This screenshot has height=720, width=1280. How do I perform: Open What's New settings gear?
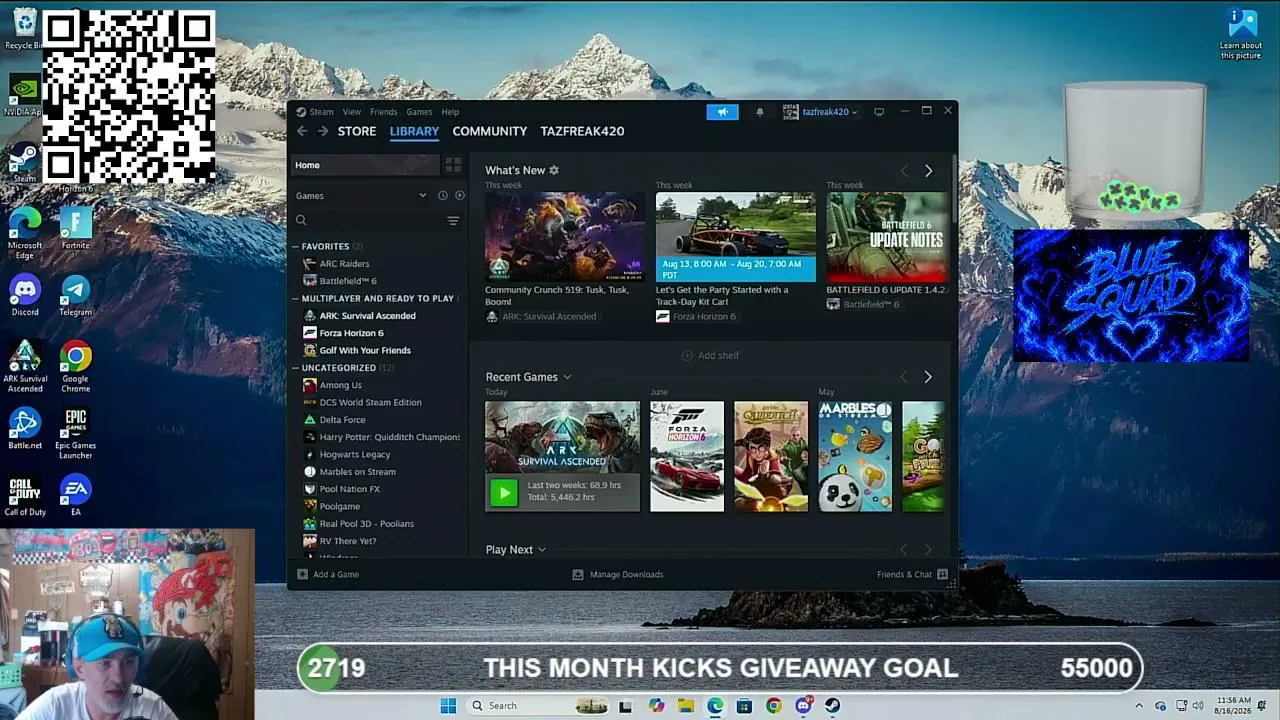[554, 170]
